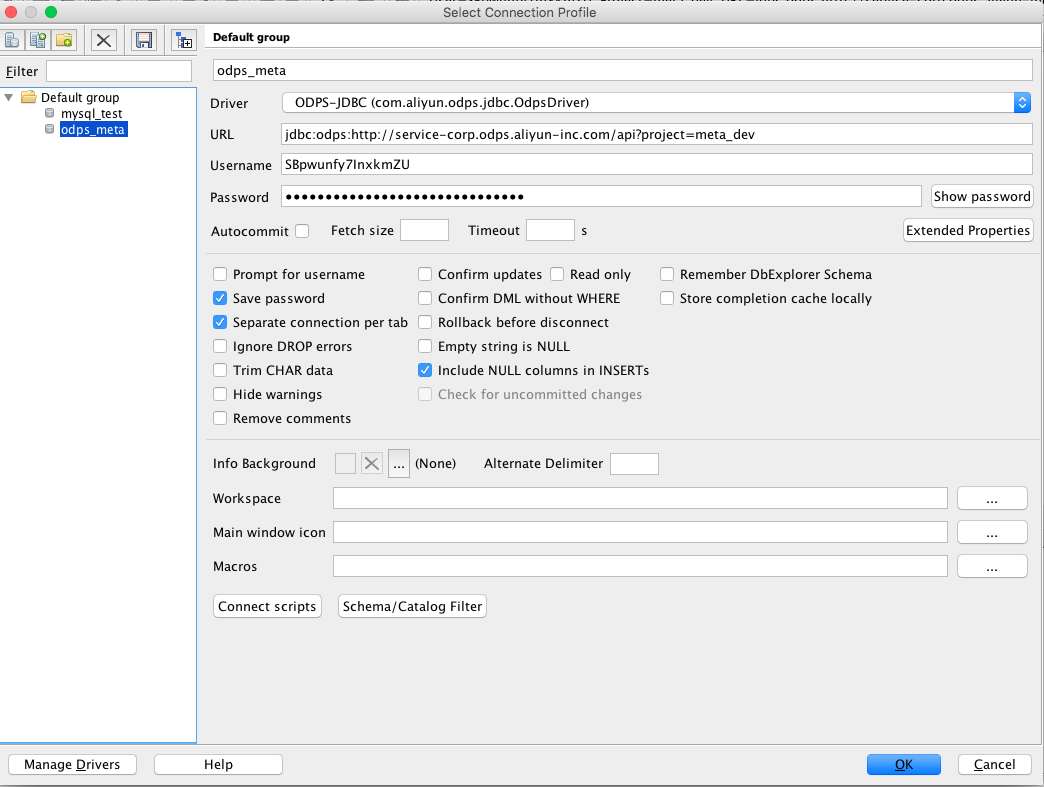
Task: Browse for Main window icon (...)
Action: pyautogui.click(x=992, y=532)
